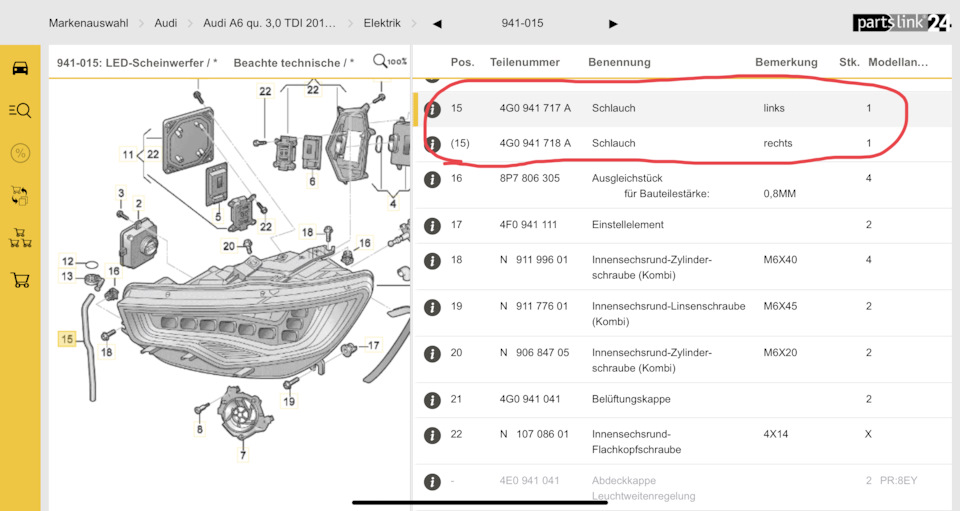Screen dimensions: 960x511
Task: Open the multiple carts sidebar icon
Action: pyautogui.click(x=20, y=238)
